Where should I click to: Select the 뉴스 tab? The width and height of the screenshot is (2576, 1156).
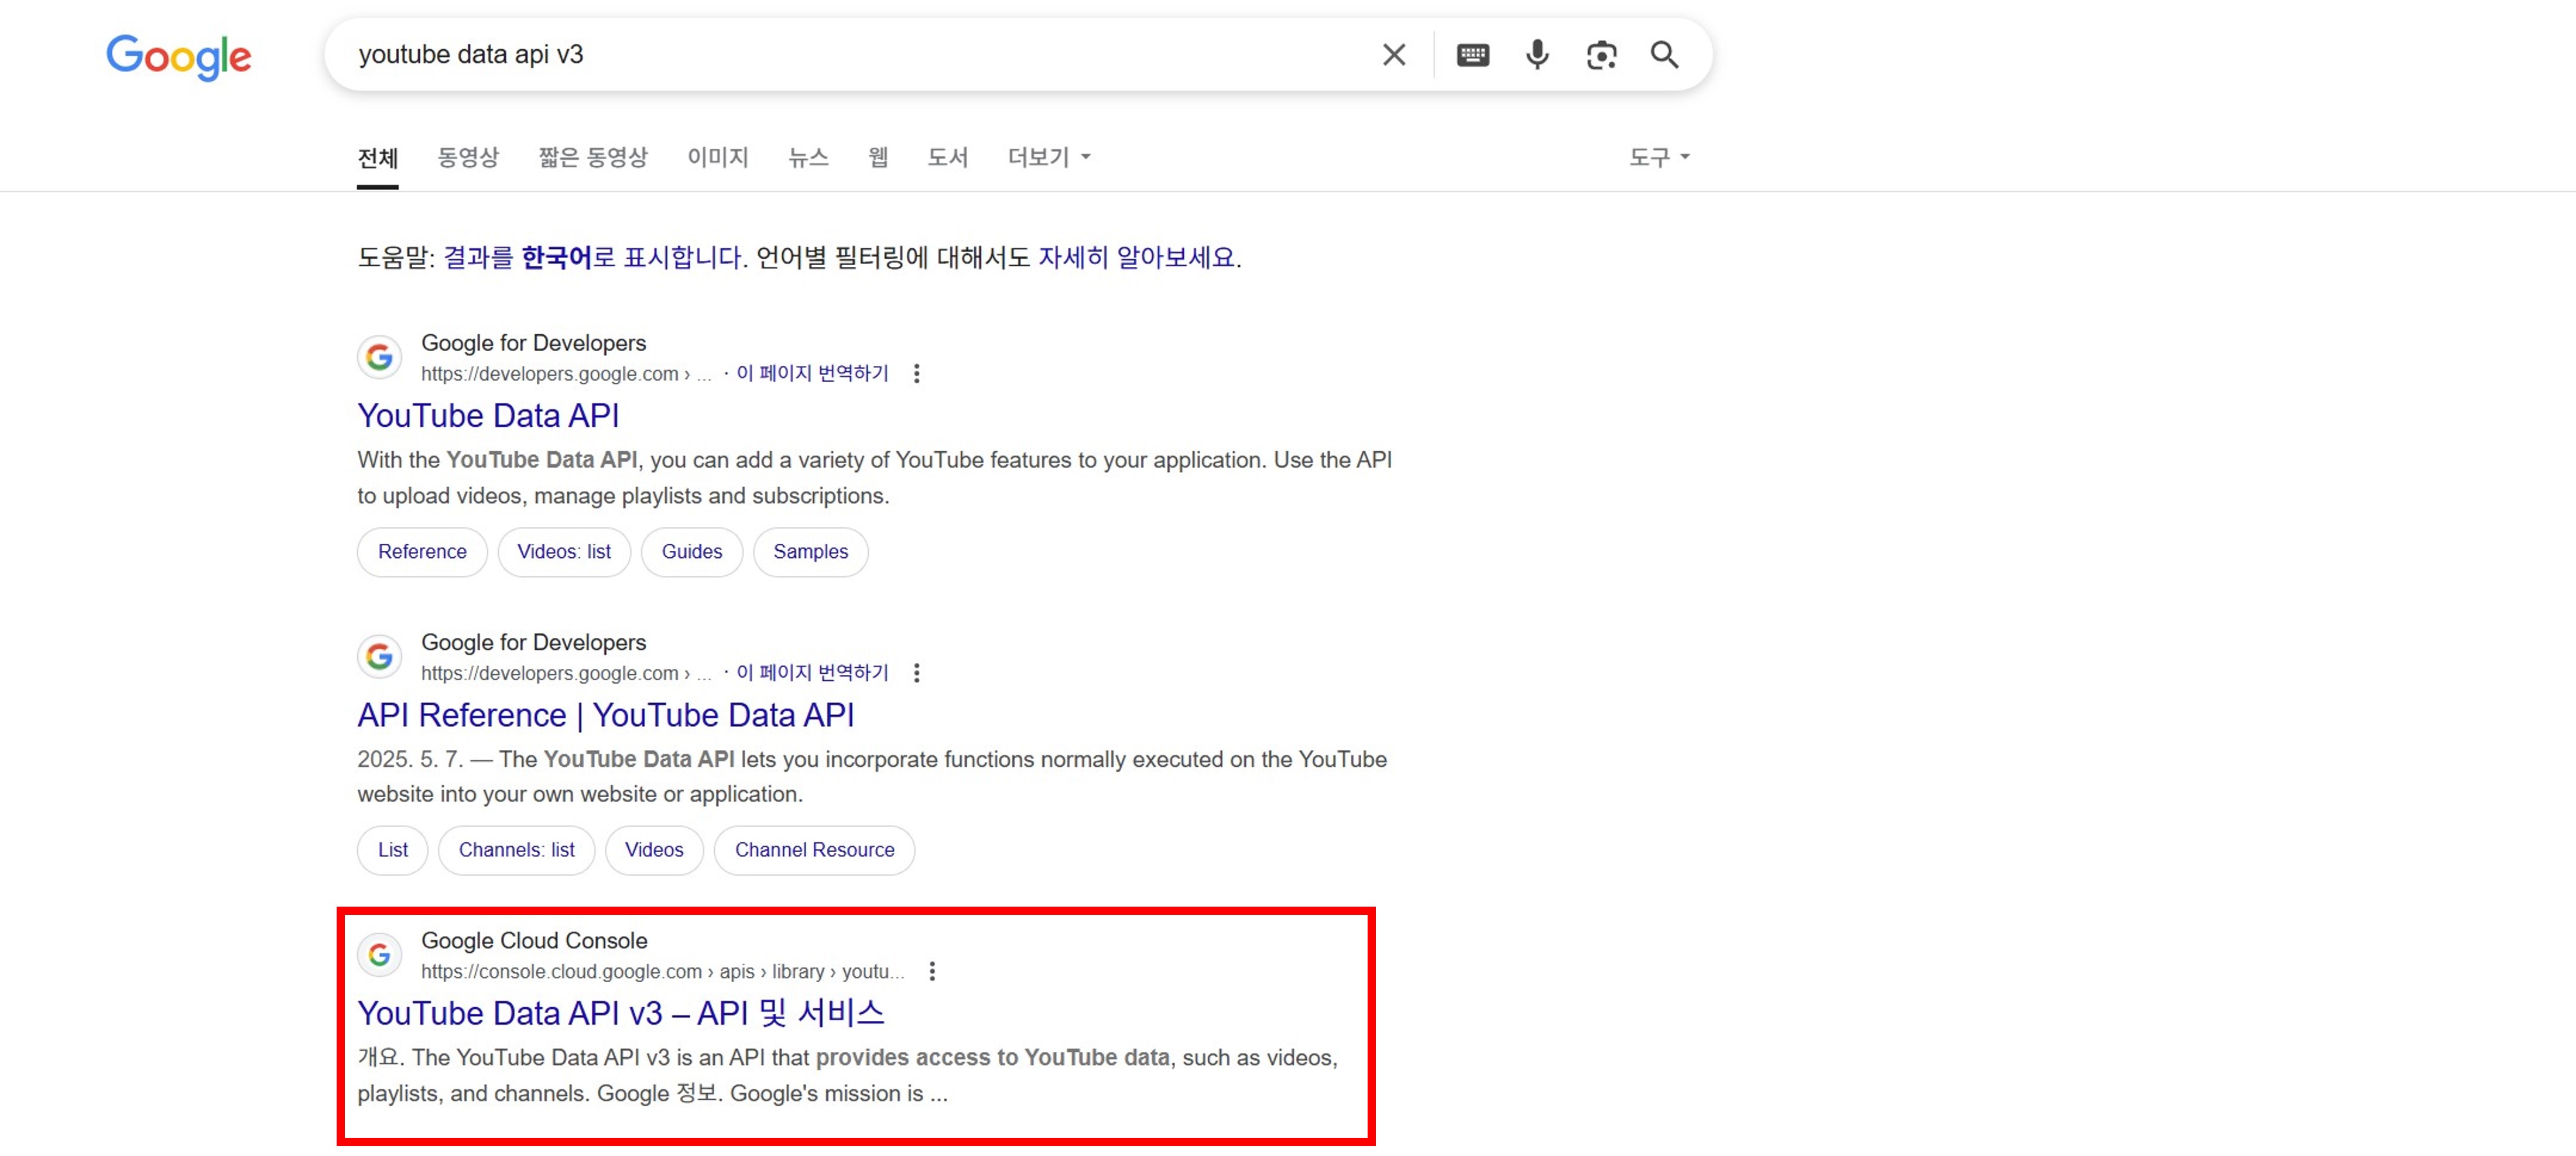[x=808, y=157]
